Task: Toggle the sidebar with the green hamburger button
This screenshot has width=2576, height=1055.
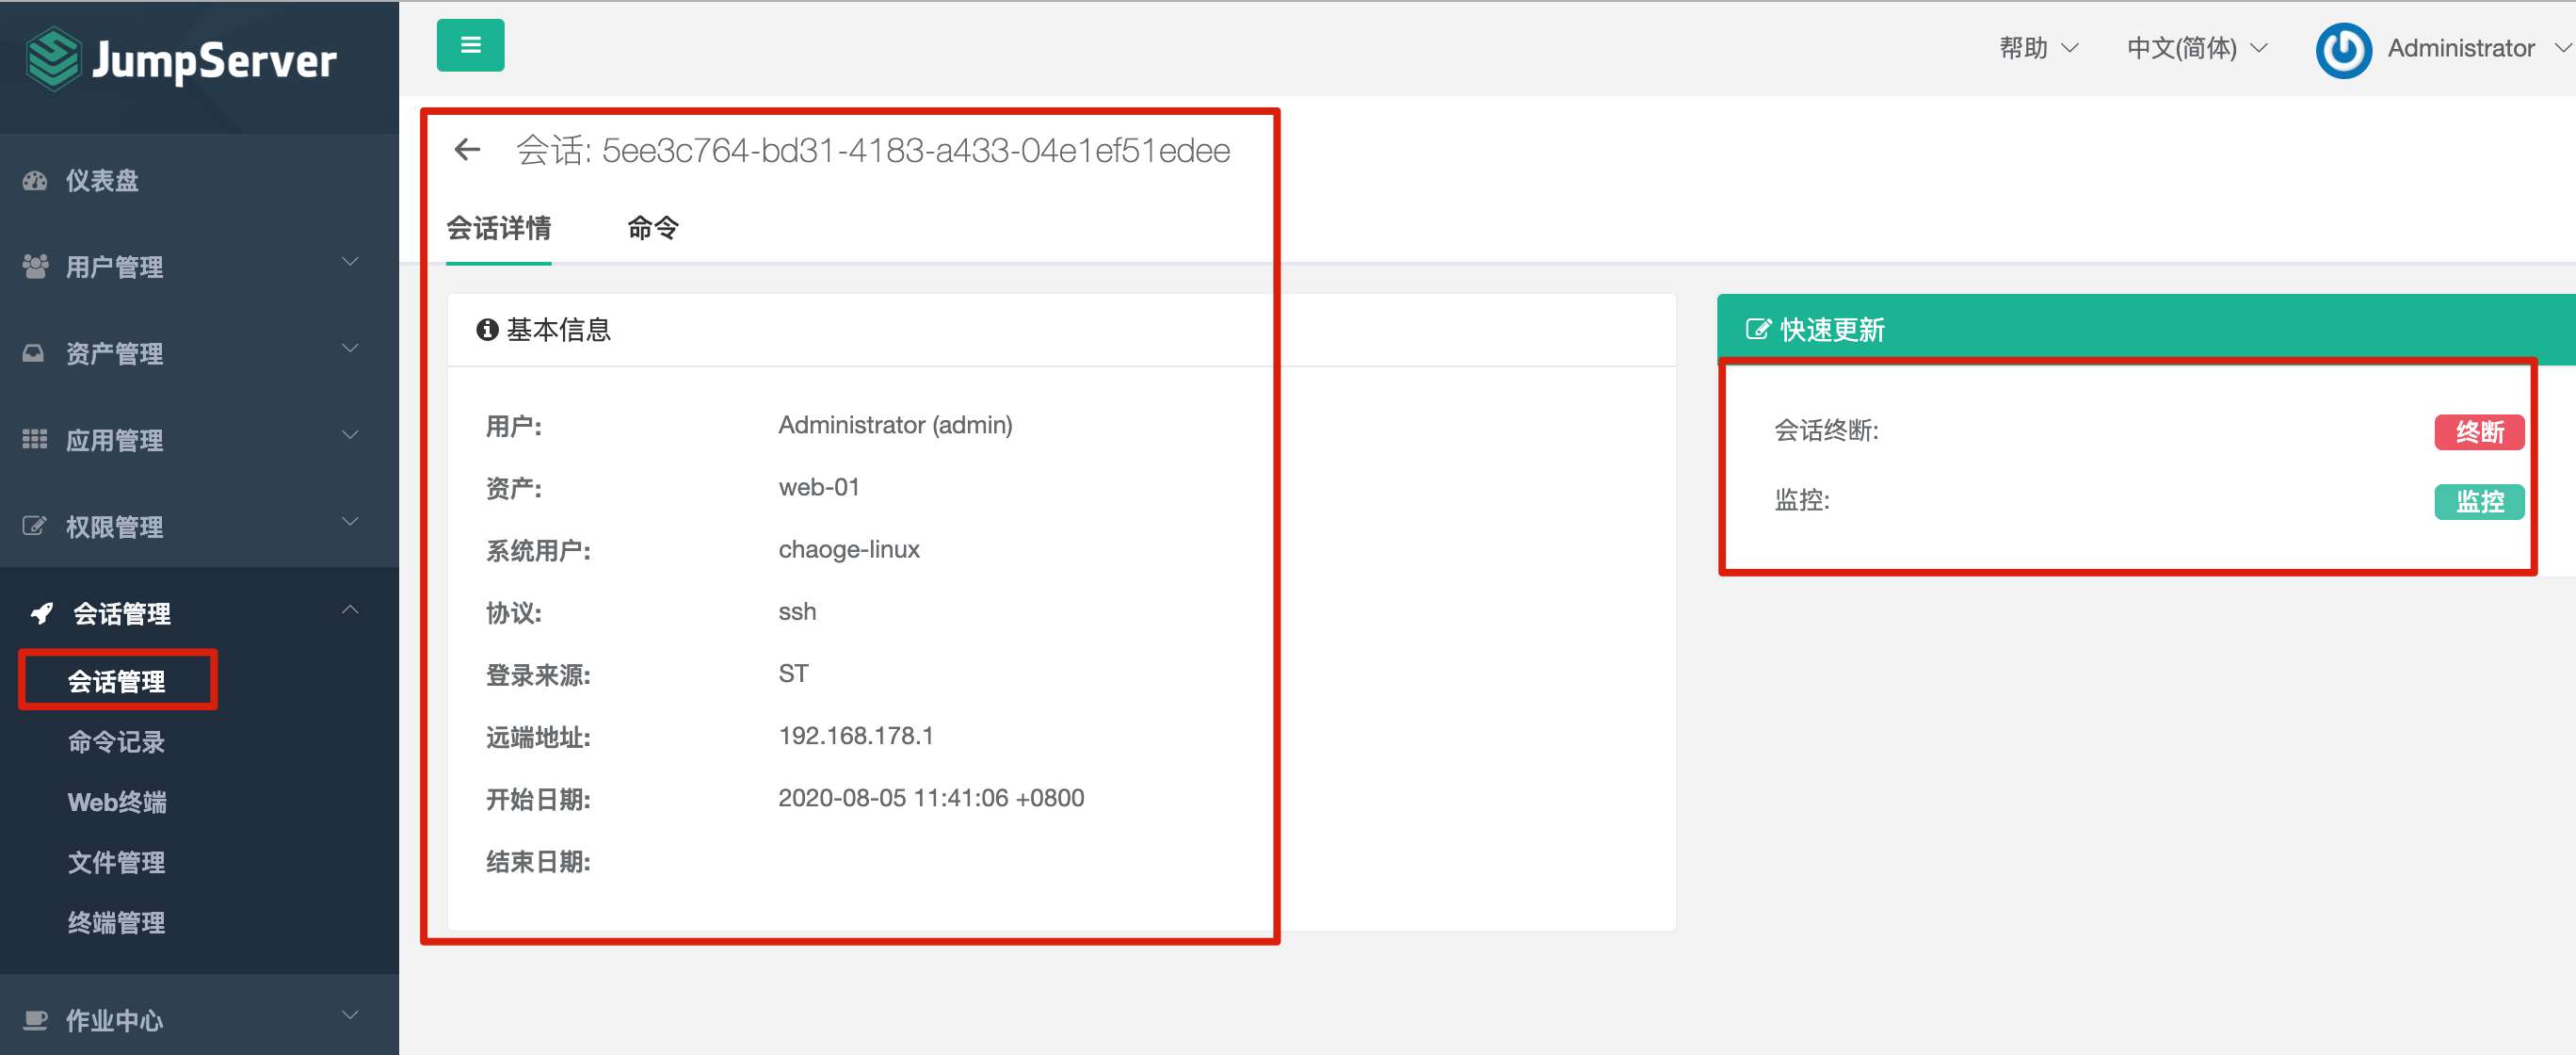Action: tap(470, 45)
